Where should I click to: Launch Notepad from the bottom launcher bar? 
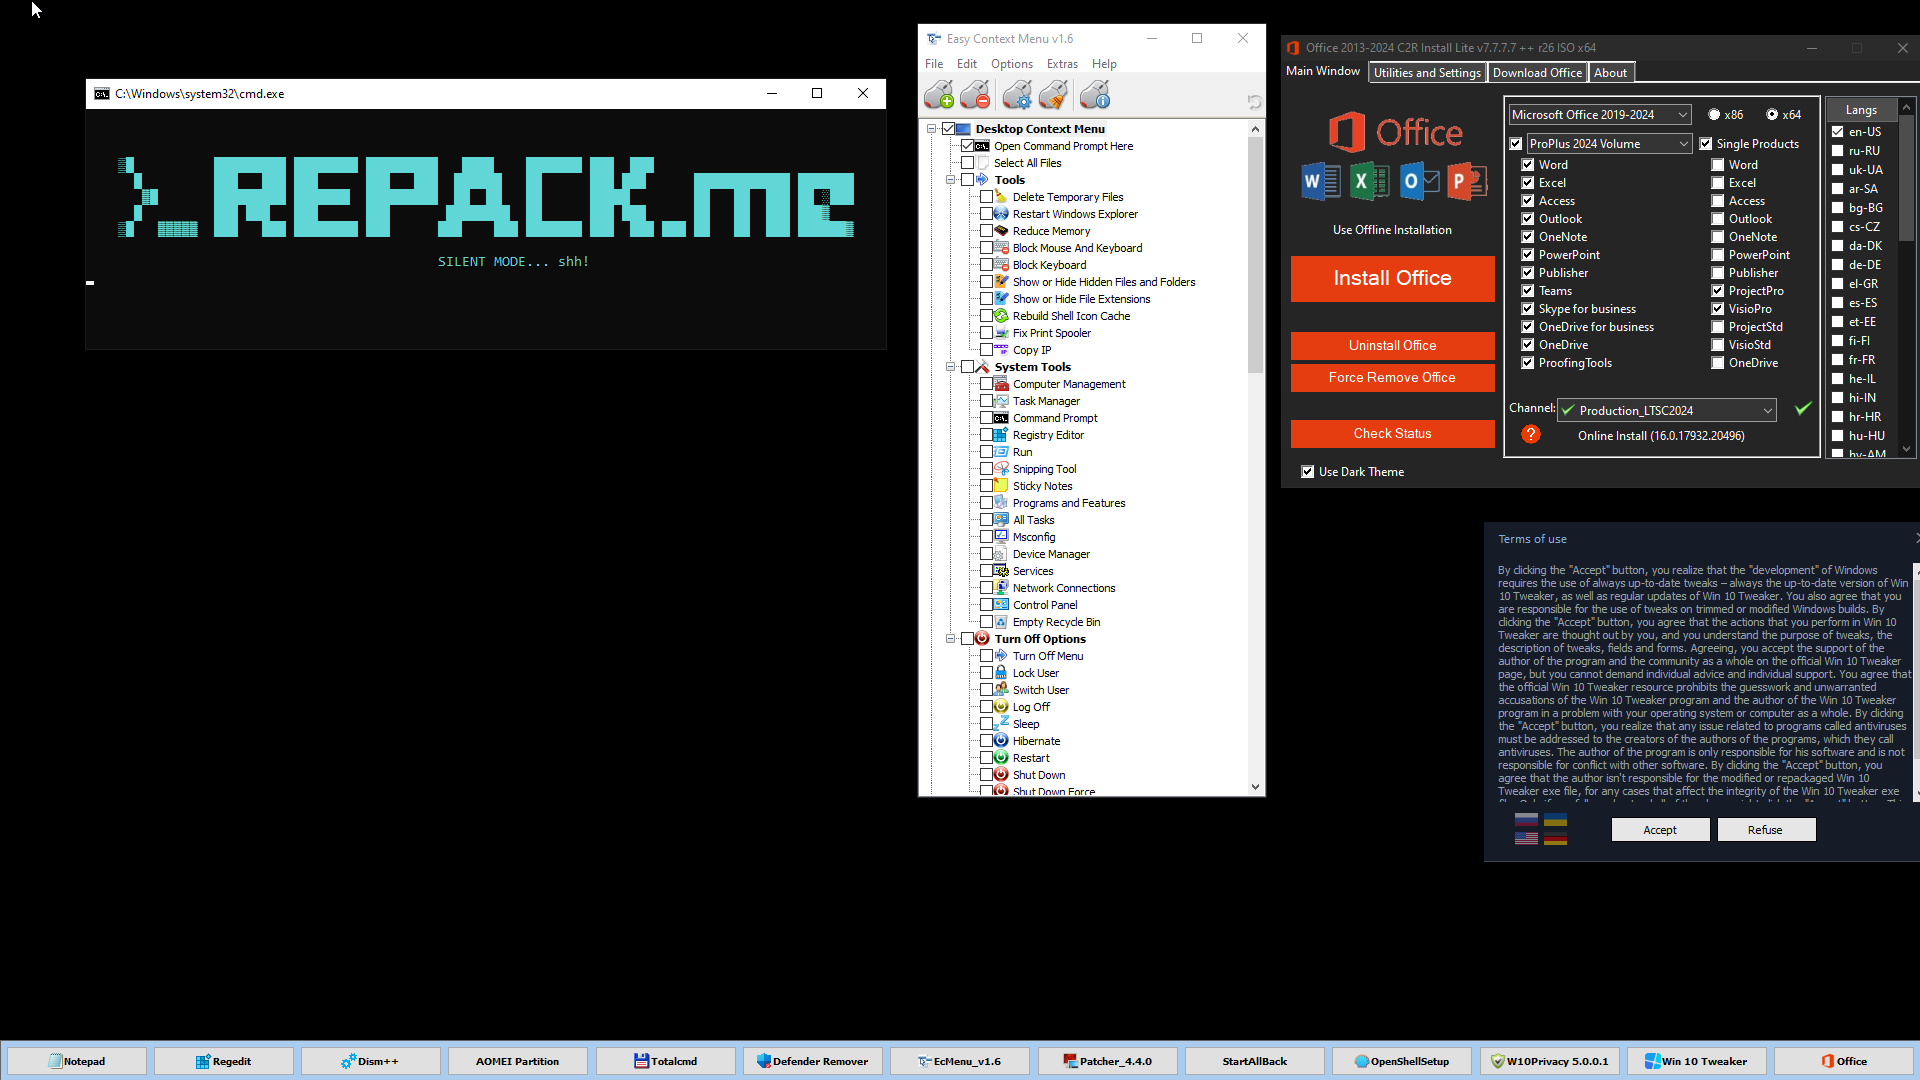[77, 1061]
